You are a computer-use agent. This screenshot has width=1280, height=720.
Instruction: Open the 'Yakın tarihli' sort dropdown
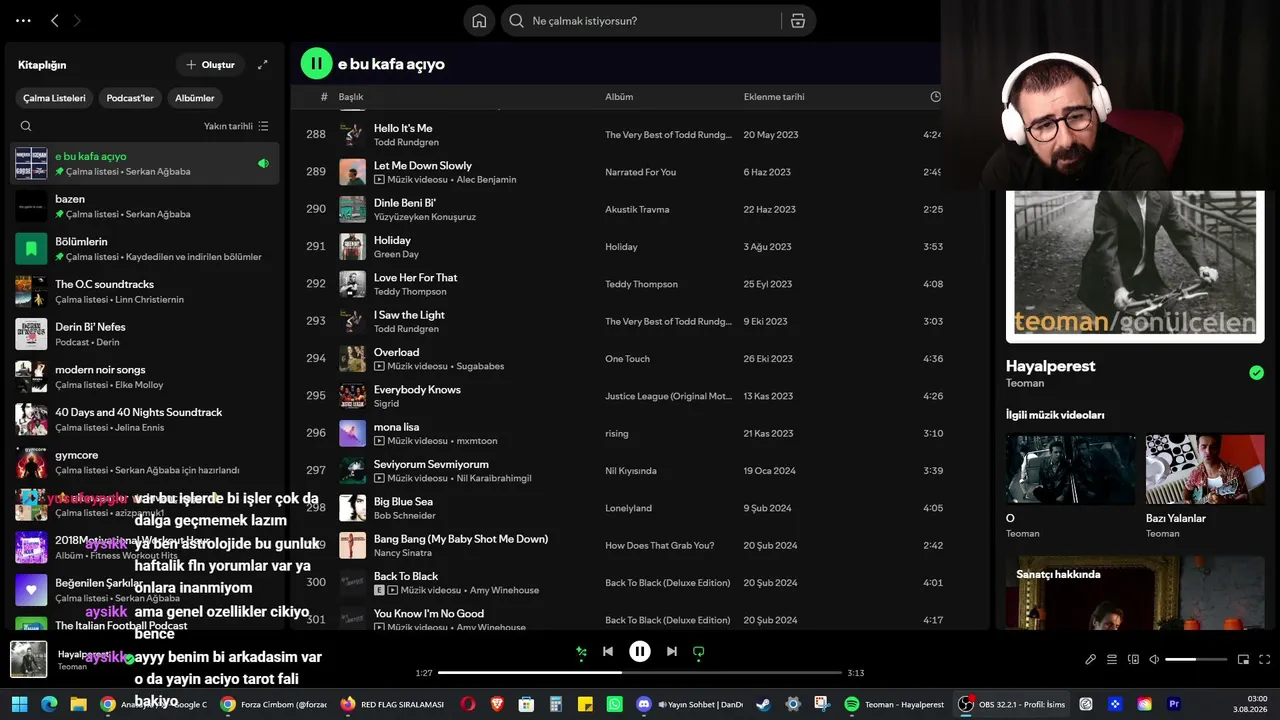236,126
